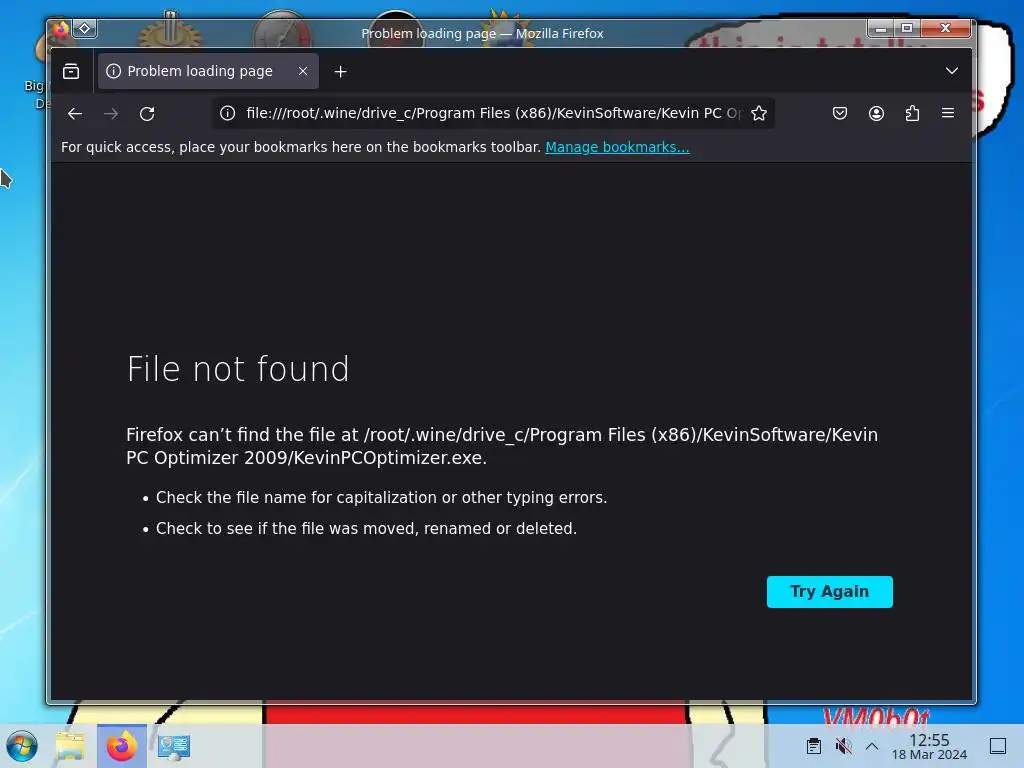Click the Firefox titlebar window menu icon
Screen dimensions: 1024x768
click(61, 29)
